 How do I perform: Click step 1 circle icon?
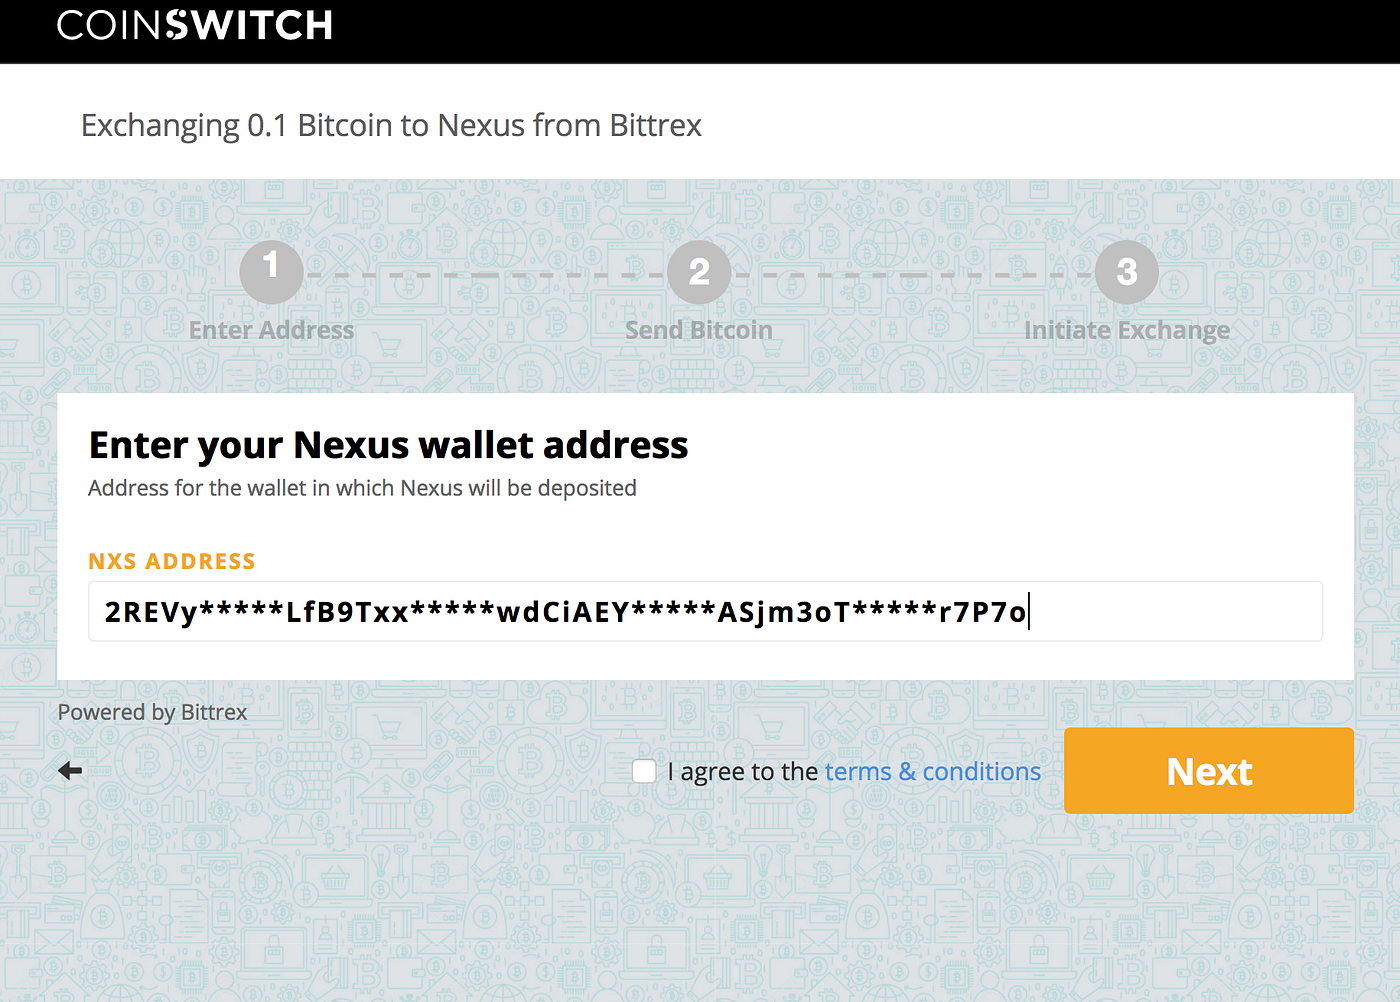[271, 271]
